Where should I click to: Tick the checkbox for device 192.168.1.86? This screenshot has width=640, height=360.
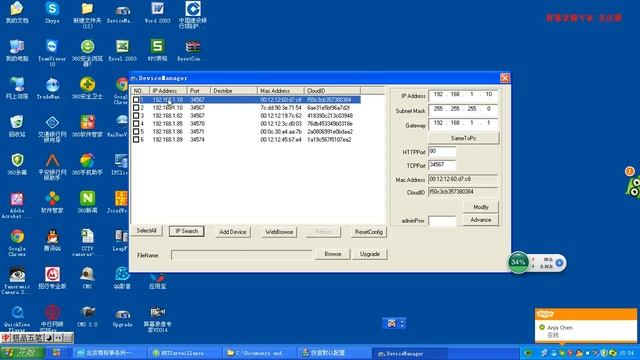136,131
